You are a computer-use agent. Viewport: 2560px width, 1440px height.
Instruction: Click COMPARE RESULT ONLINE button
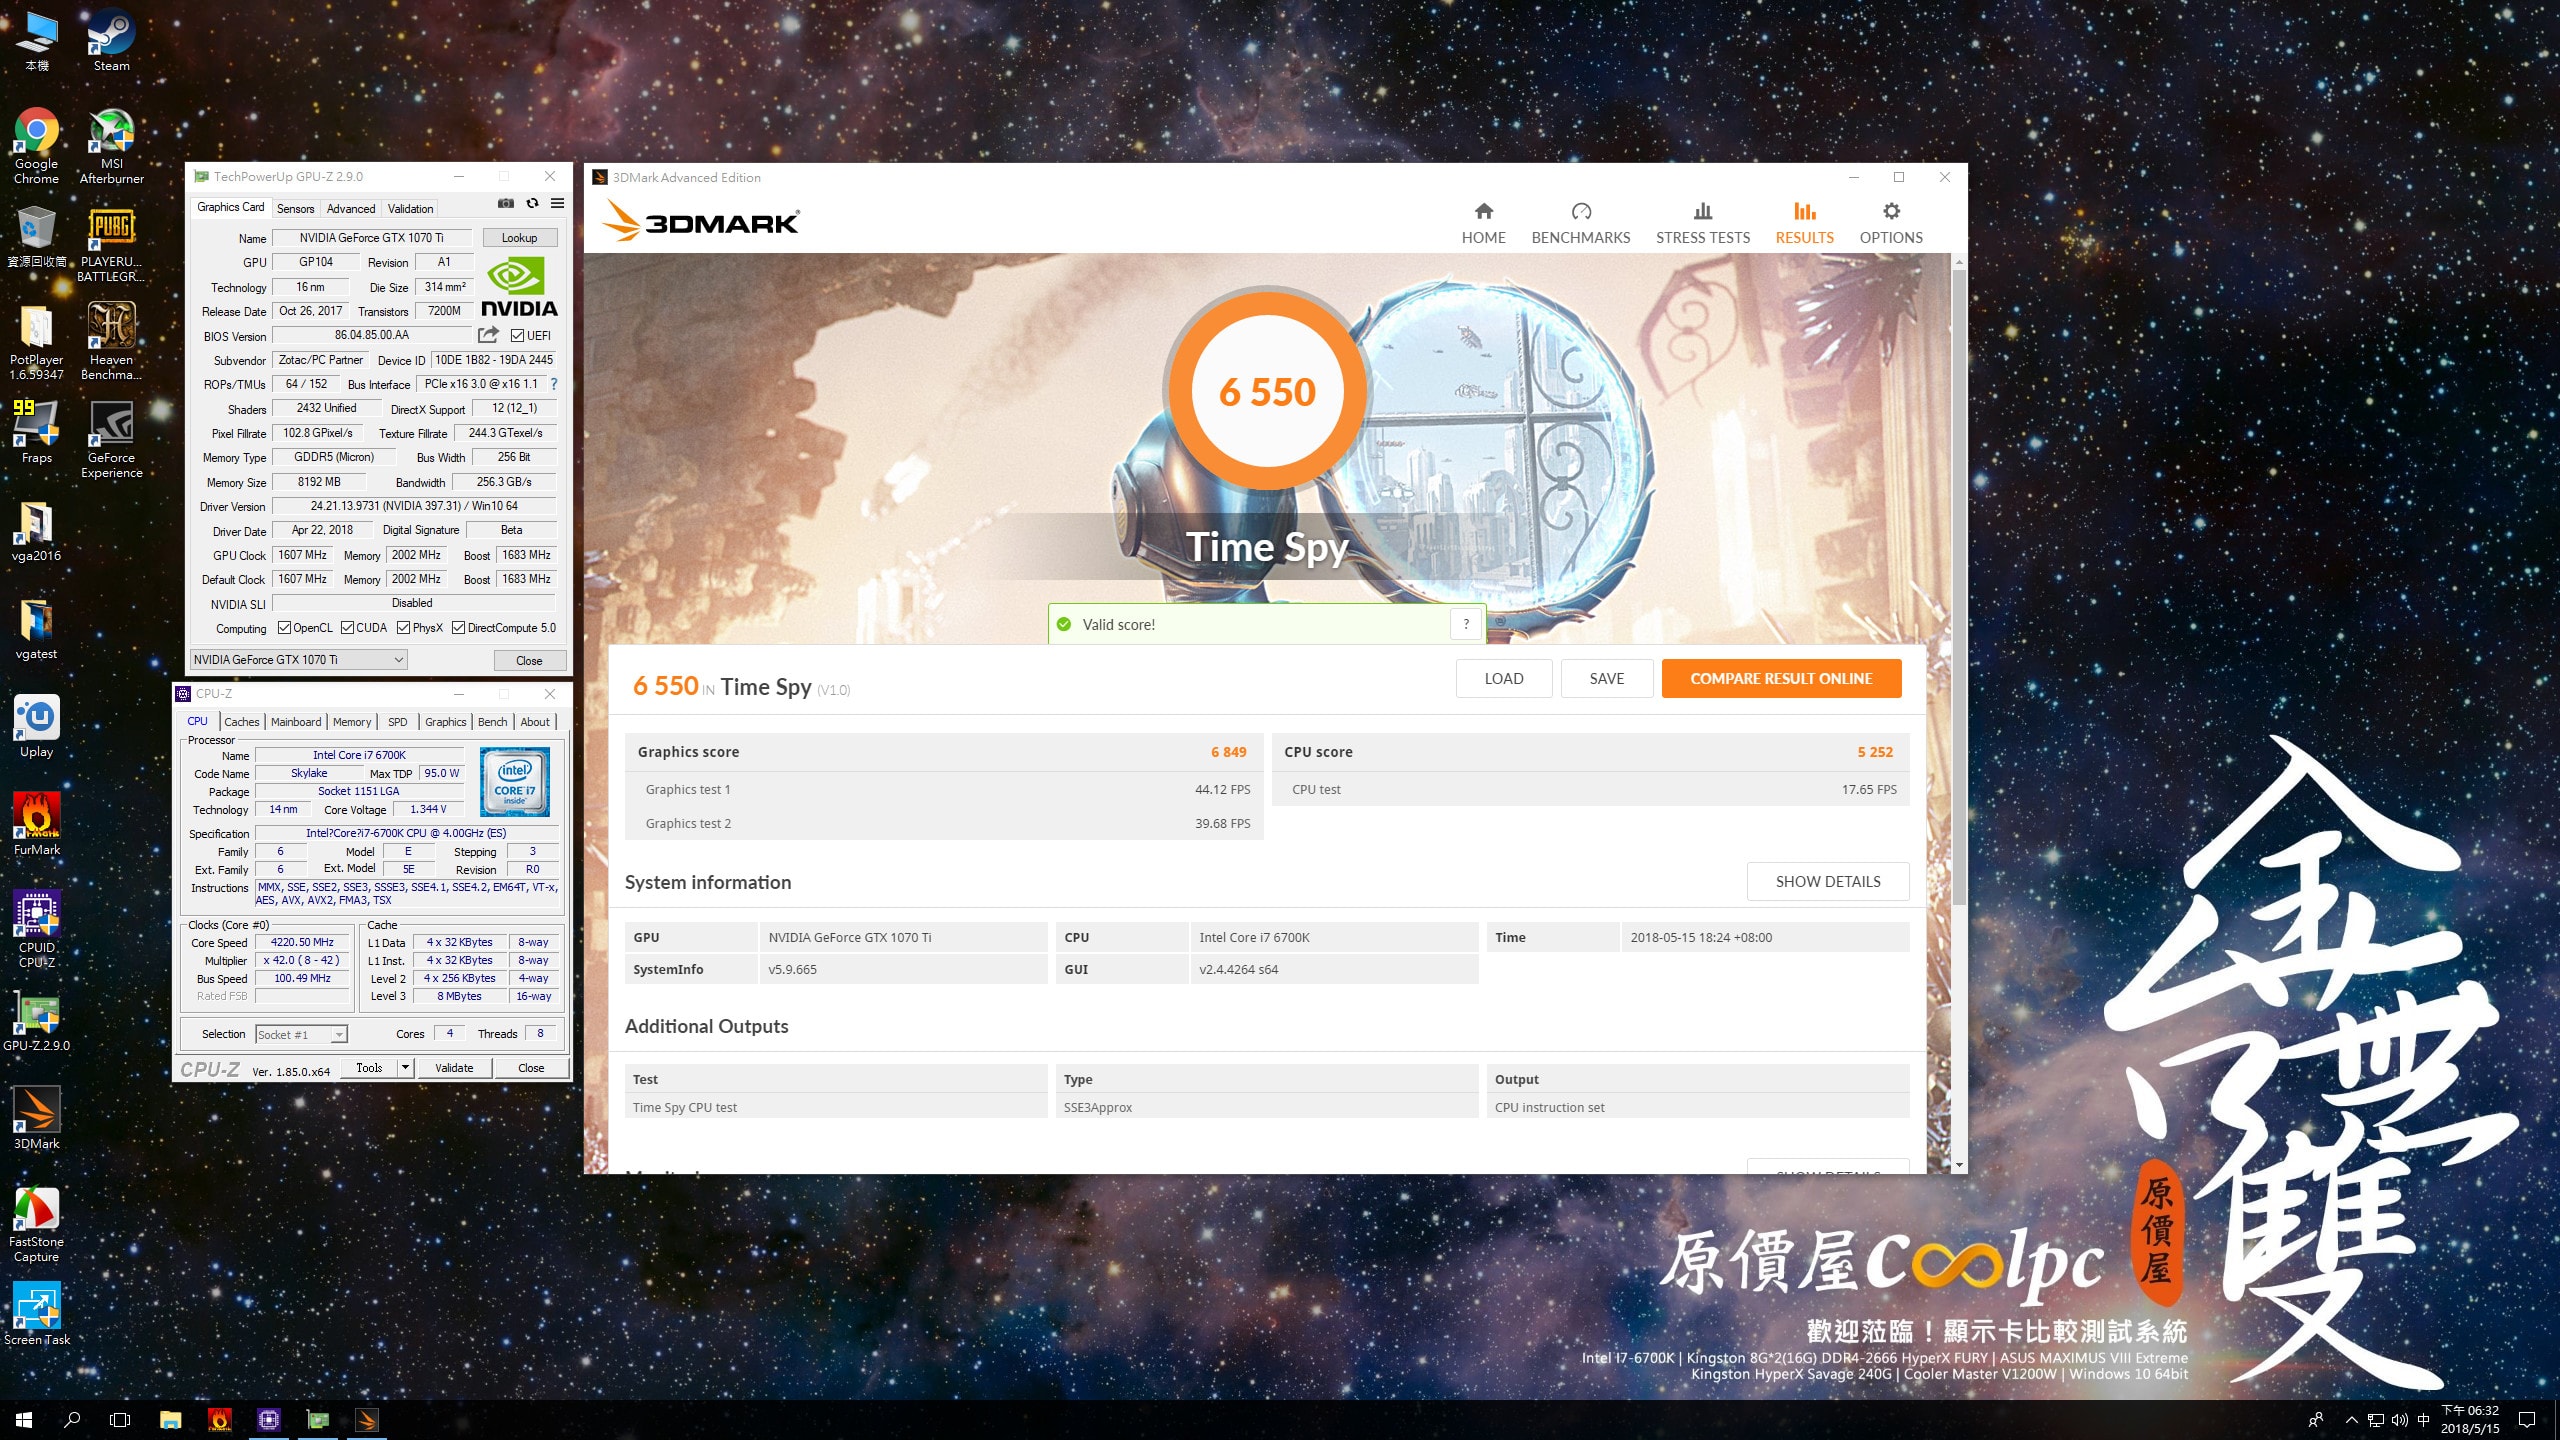coord(1780,678)
